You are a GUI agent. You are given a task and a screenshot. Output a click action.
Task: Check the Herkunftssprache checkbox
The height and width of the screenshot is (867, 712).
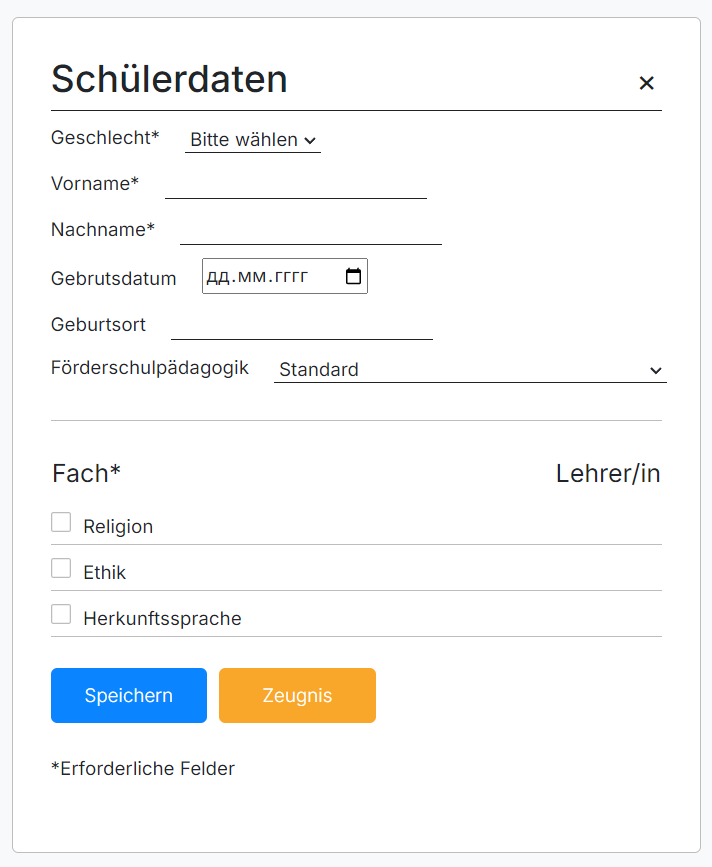point(61,614)
